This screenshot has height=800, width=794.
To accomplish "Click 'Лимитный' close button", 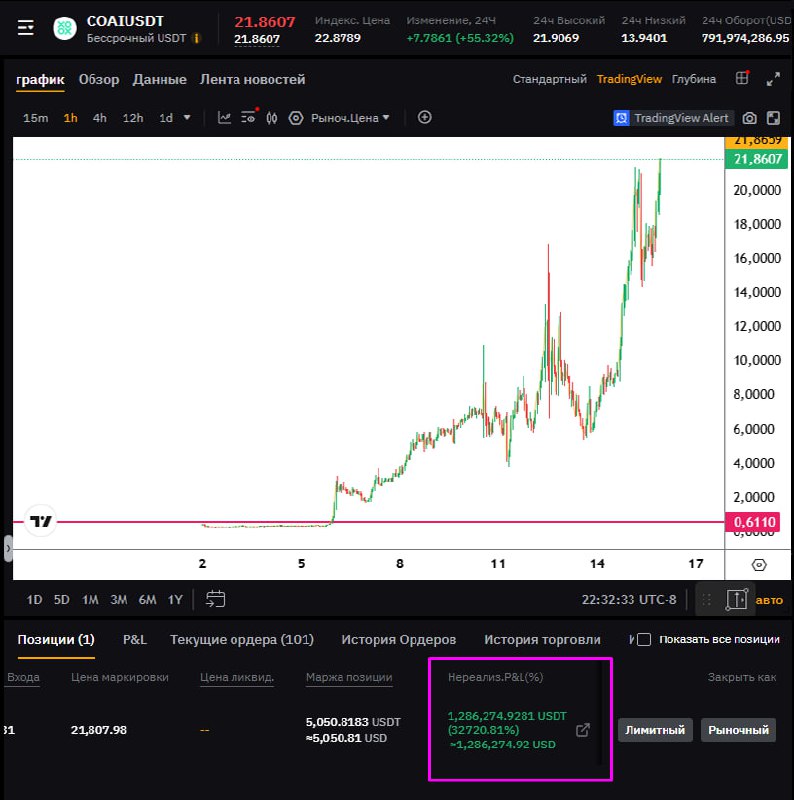I will pos(655,730).
